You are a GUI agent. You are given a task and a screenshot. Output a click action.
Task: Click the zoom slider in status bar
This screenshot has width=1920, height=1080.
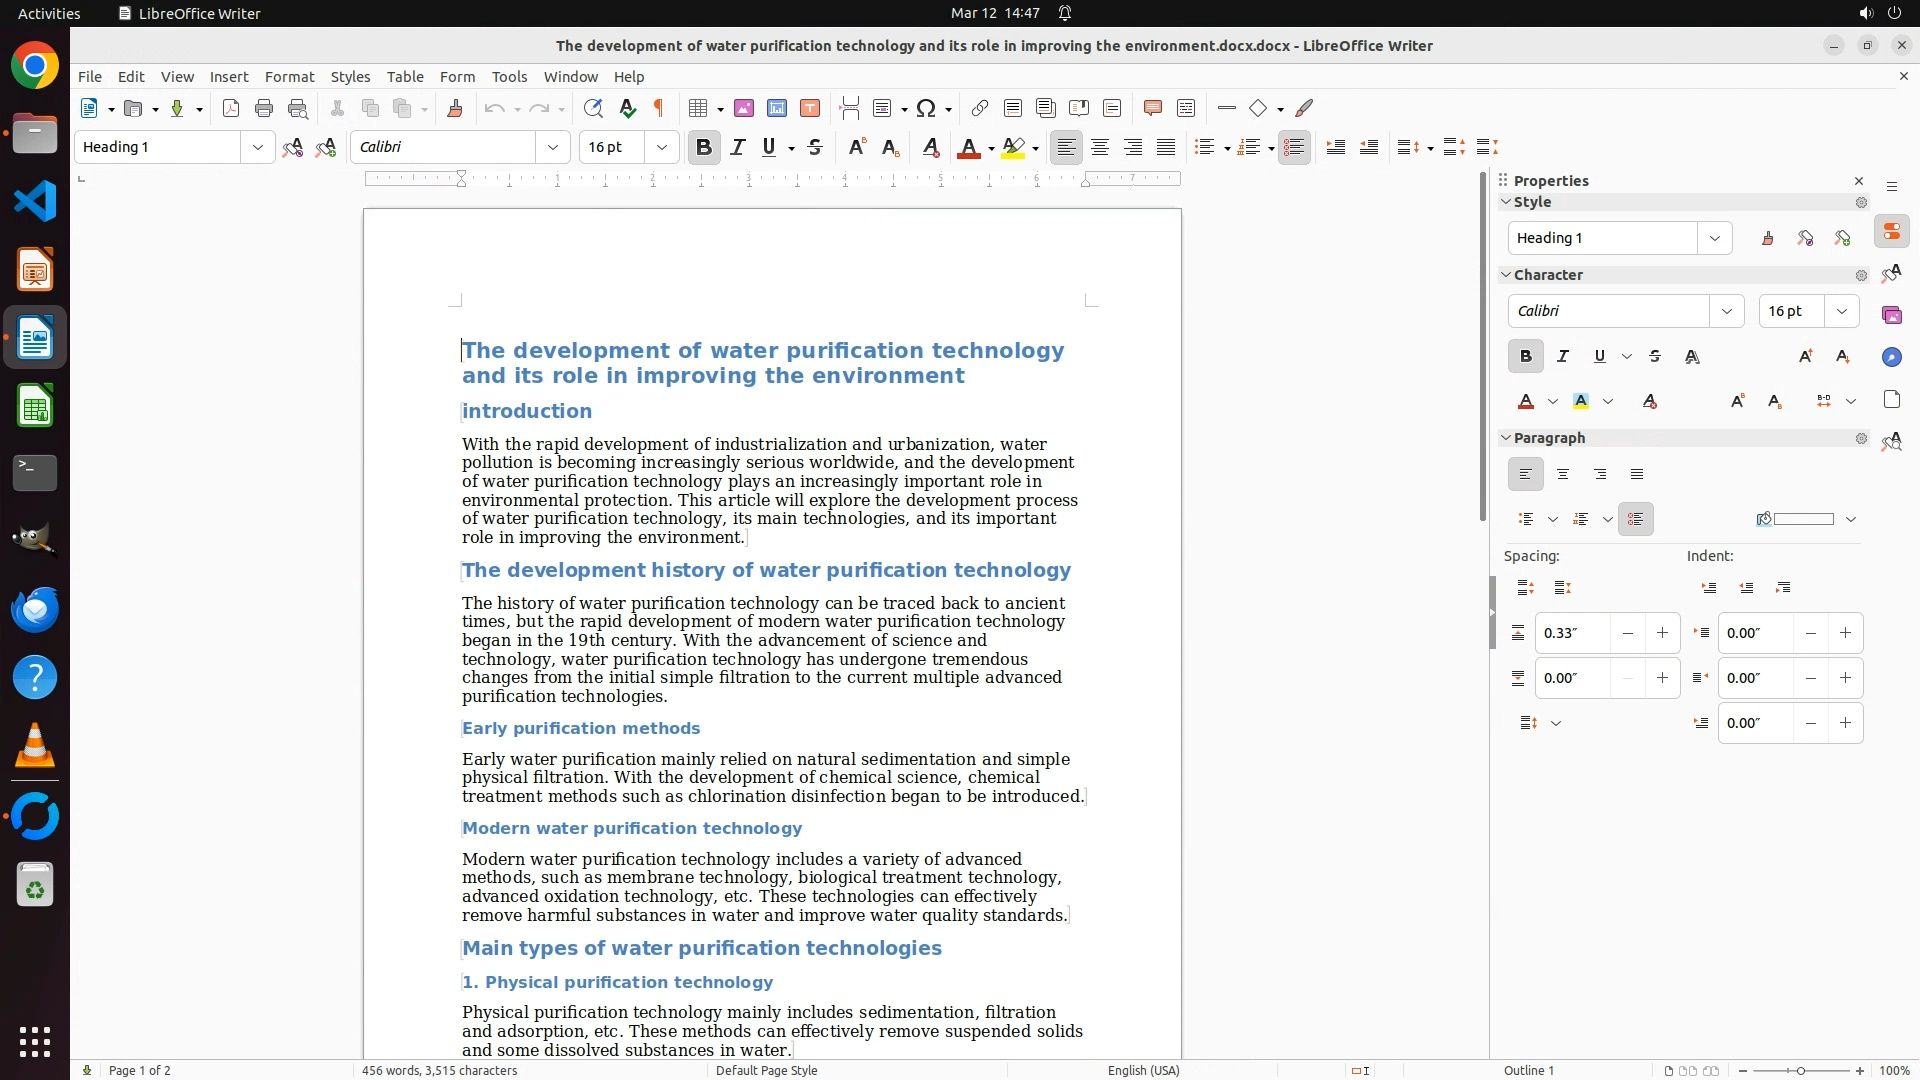pyautogui.click(x=1800, y=1070)
